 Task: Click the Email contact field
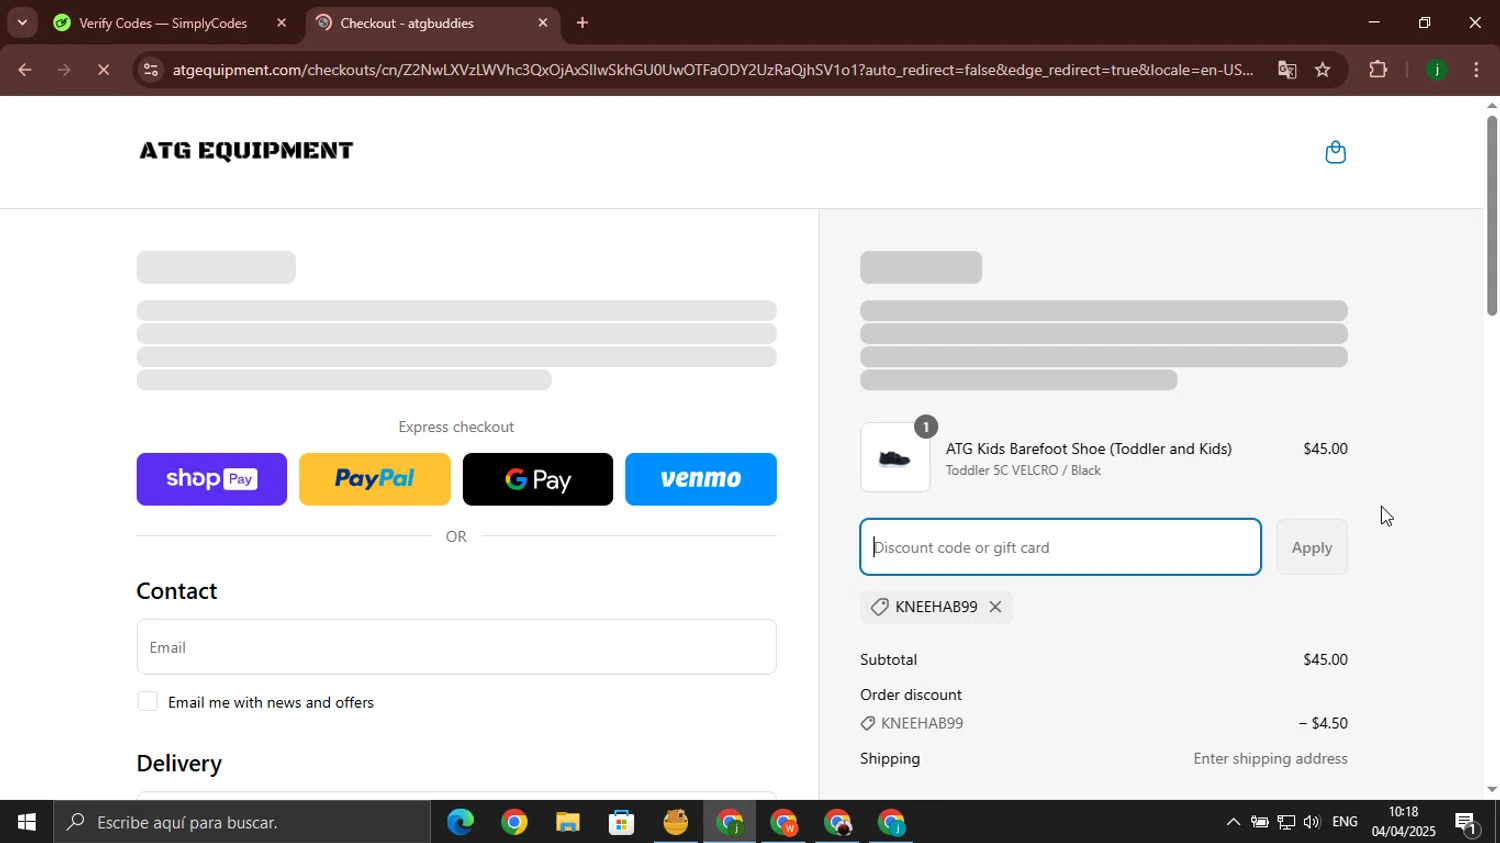click(x=456, y=647)
